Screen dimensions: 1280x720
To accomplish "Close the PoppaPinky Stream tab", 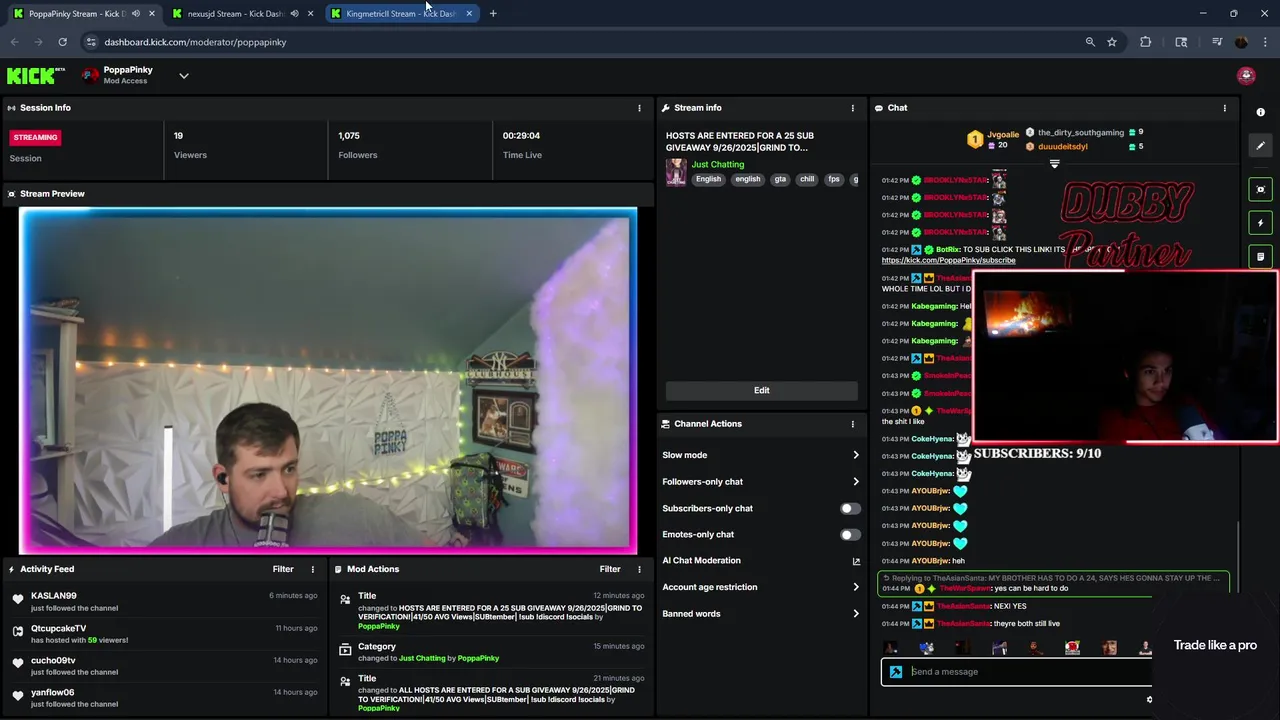I will (152, 14).
